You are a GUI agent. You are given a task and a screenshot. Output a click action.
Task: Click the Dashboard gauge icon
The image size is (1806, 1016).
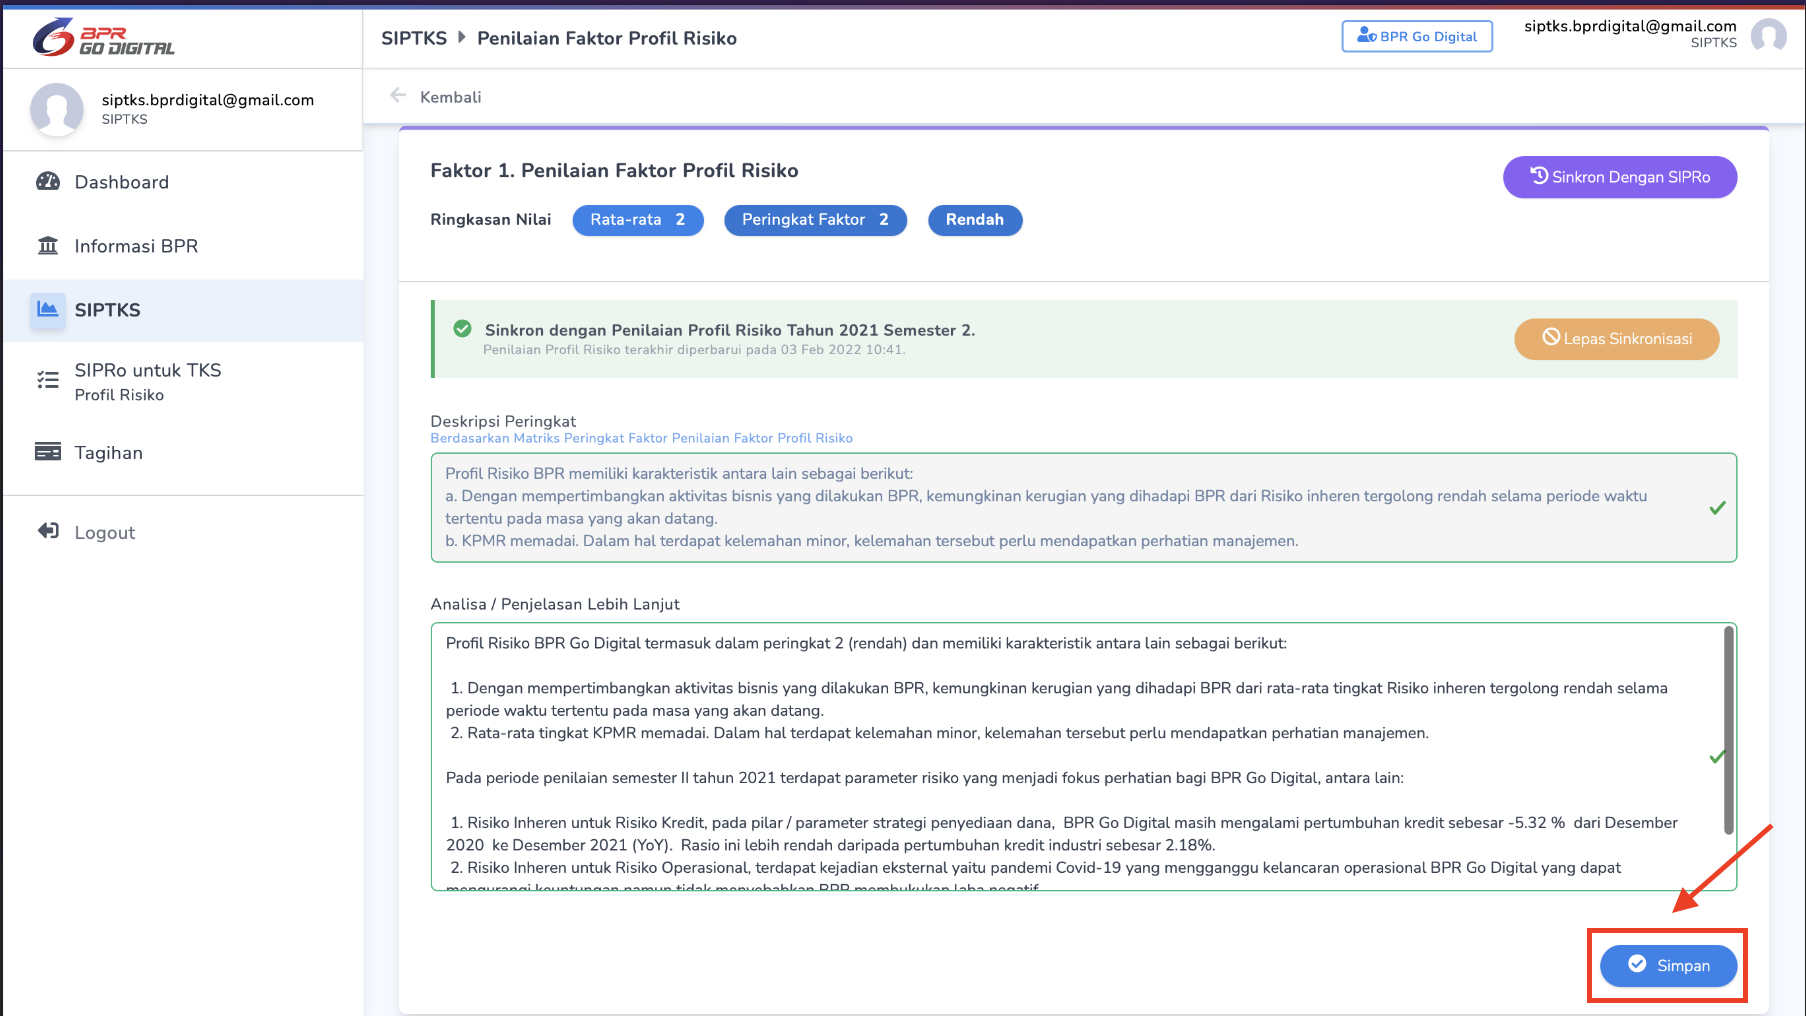pyautogui.click(x=48, y=182)
